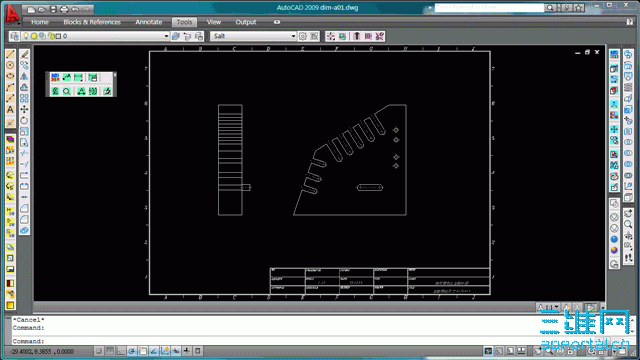Restore the drawing window dim-a01.dwg
Image resolution: width=640 pixels, height=360 pixels.
587,52
